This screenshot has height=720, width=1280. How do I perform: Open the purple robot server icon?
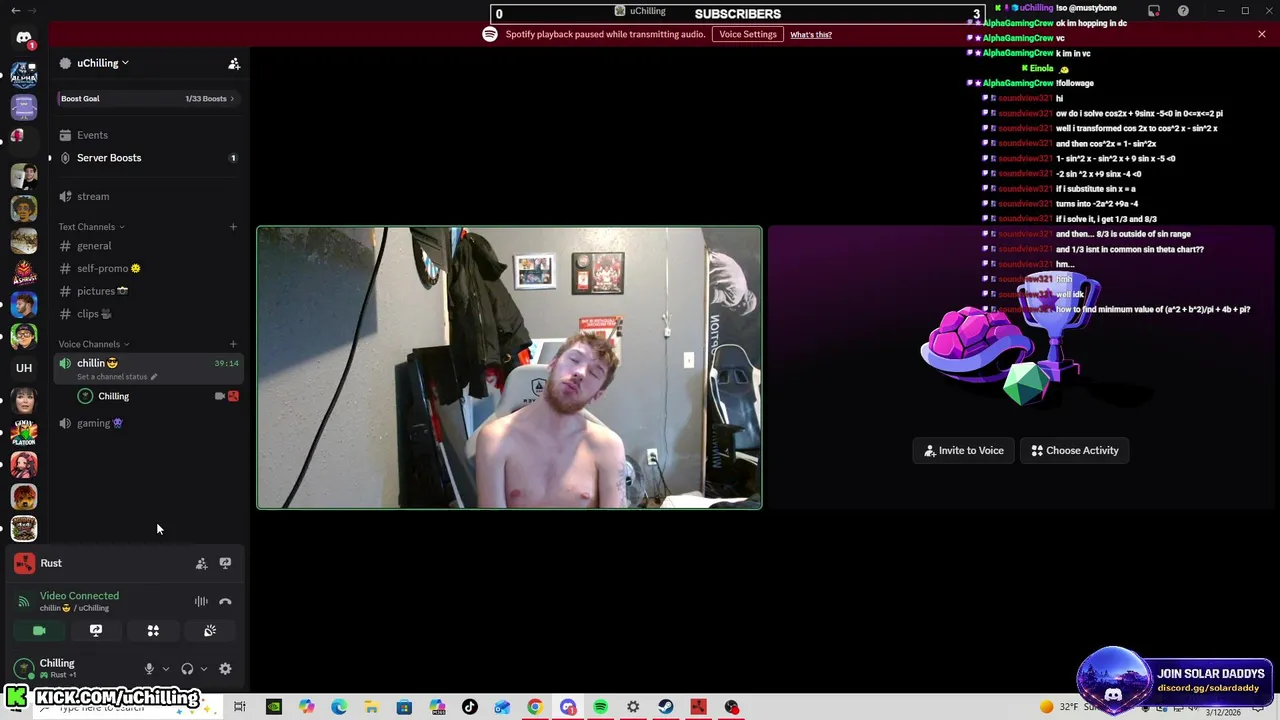(x=24, y=105)
